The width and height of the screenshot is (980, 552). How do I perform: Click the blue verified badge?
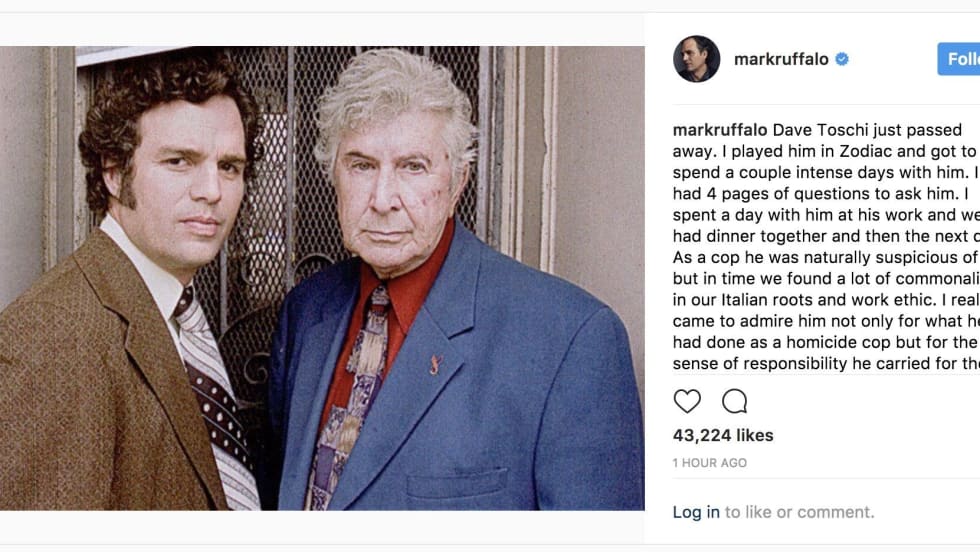842,59
